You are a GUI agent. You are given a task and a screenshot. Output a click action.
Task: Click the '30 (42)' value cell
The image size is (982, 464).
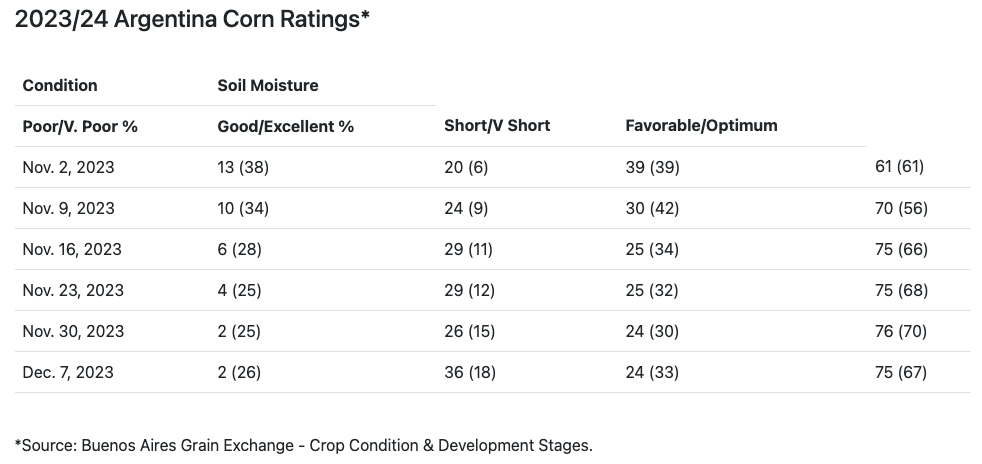652,208
